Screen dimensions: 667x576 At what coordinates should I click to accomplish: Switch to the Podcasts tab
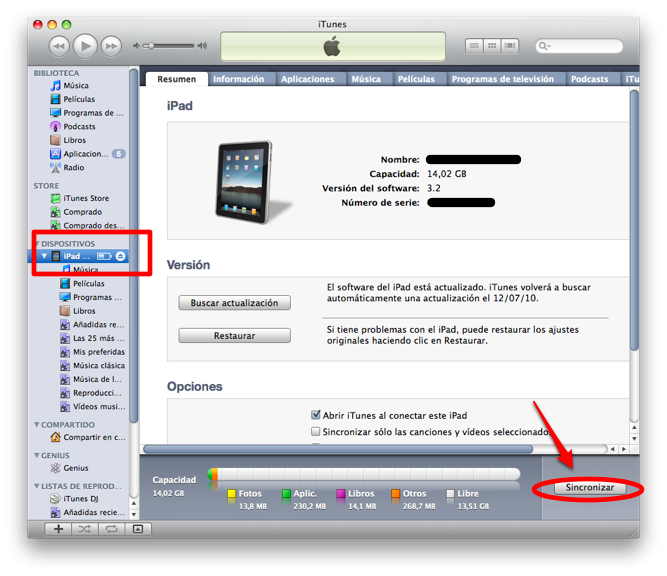[590, 79]
